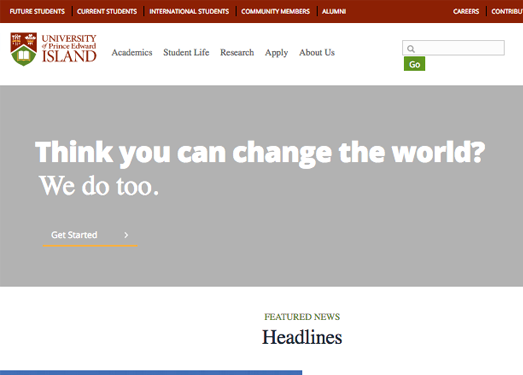
Task: Click inside the site search field
Action: coord(453,48)
